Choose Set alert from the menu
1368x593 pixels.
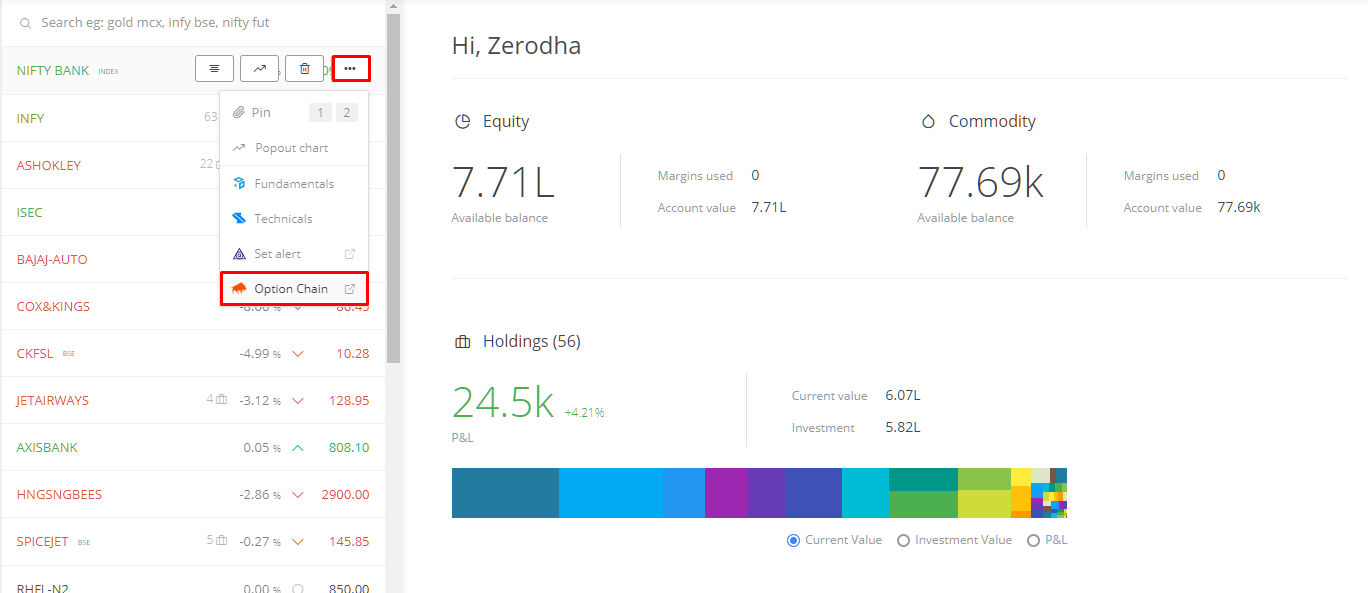pyautogui.click(x=294, y=254)
